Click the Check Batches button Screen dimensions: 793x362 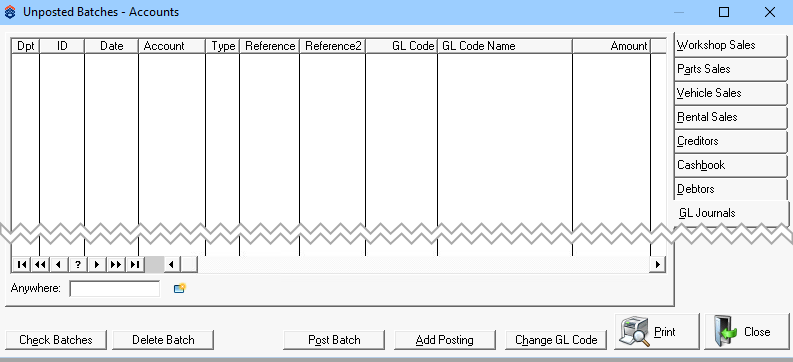coord(56,340)
